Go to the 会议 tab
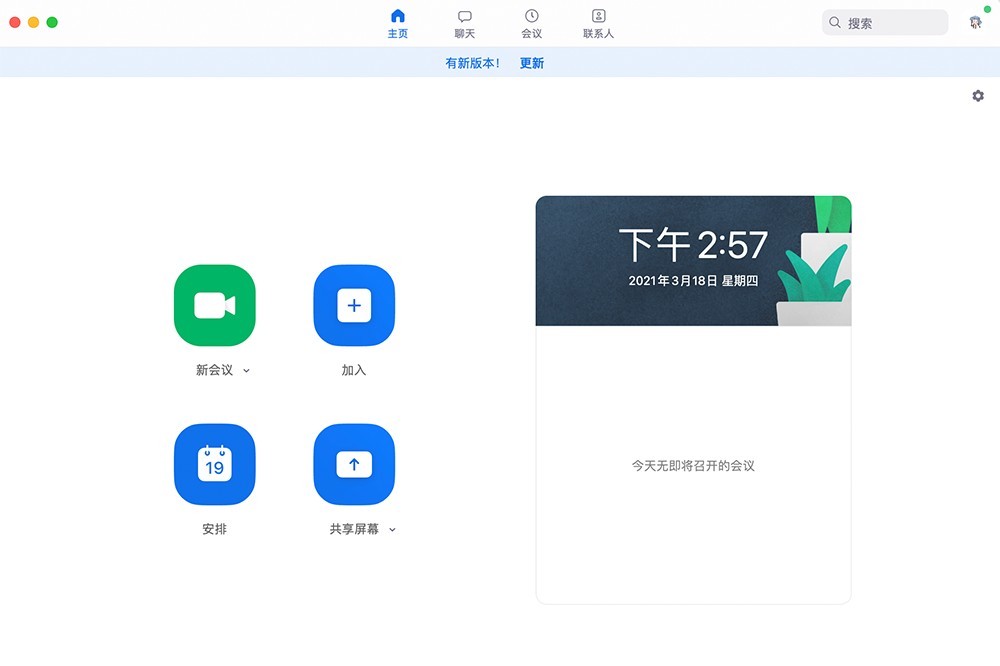This screenshot has height=666, width=1000. [x=531, y=23]
